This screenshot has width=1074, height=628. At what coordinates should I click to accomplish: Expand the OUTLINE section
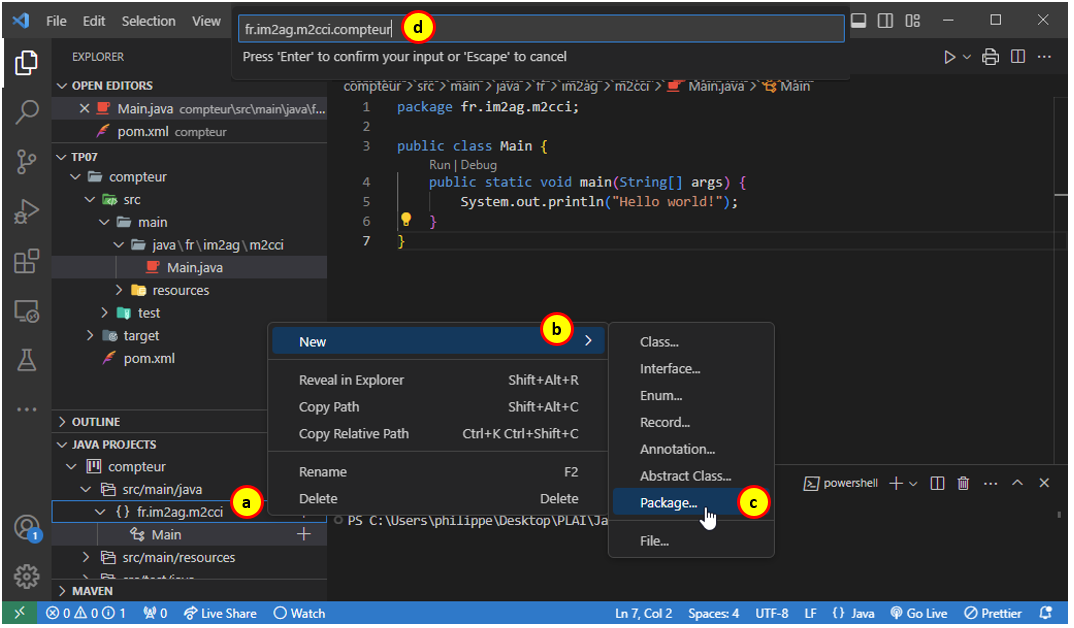(96, 422)
